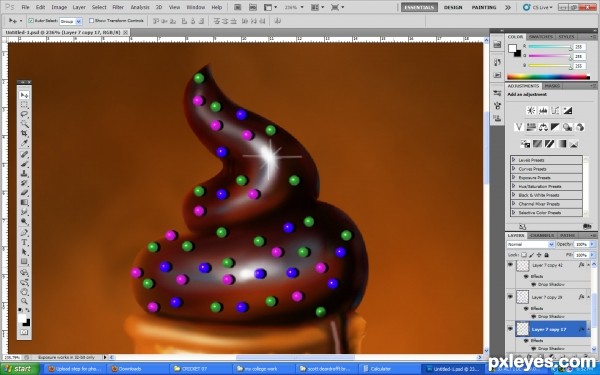600x375 pixels.
Task: Open the Fill slider arrow
Action: 592,255
